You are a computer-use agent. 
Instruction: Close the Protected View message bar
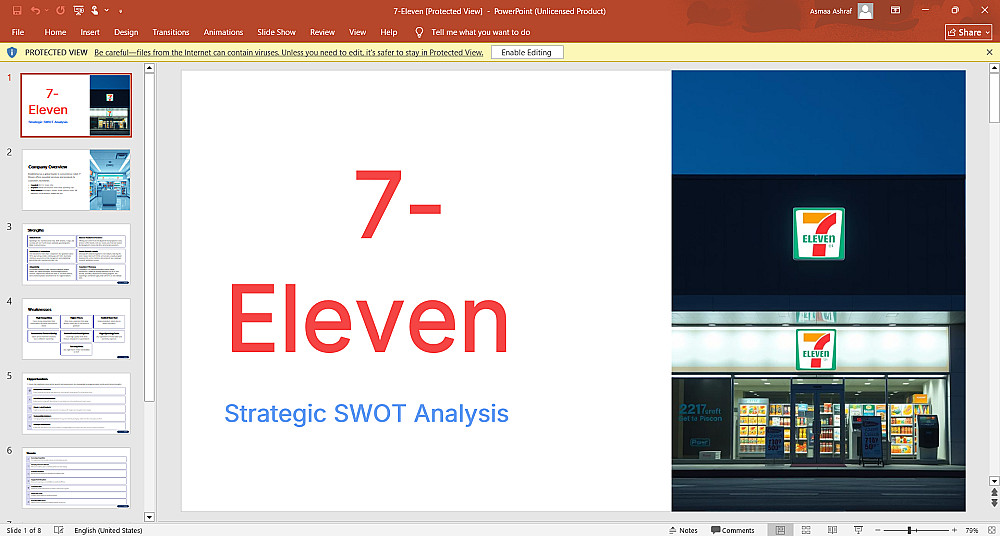[989, 52]
